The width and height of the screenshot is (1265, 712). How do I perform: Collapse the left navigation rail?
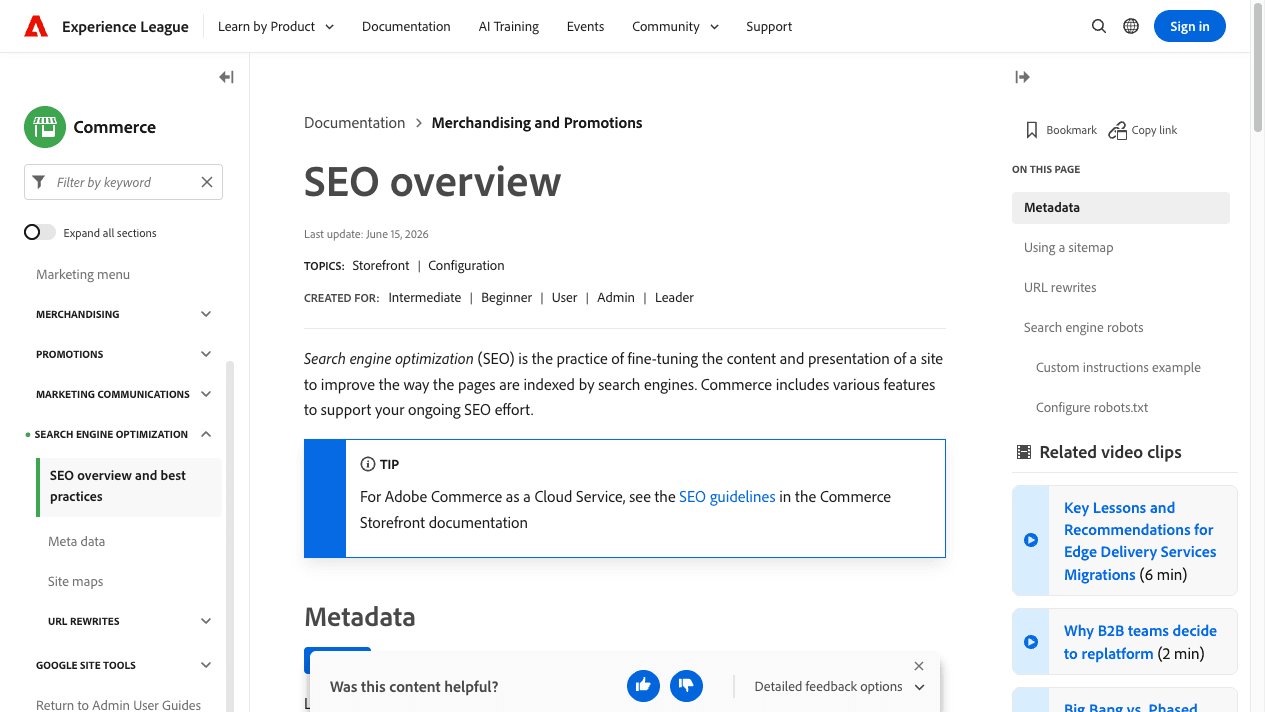(226, 77)
